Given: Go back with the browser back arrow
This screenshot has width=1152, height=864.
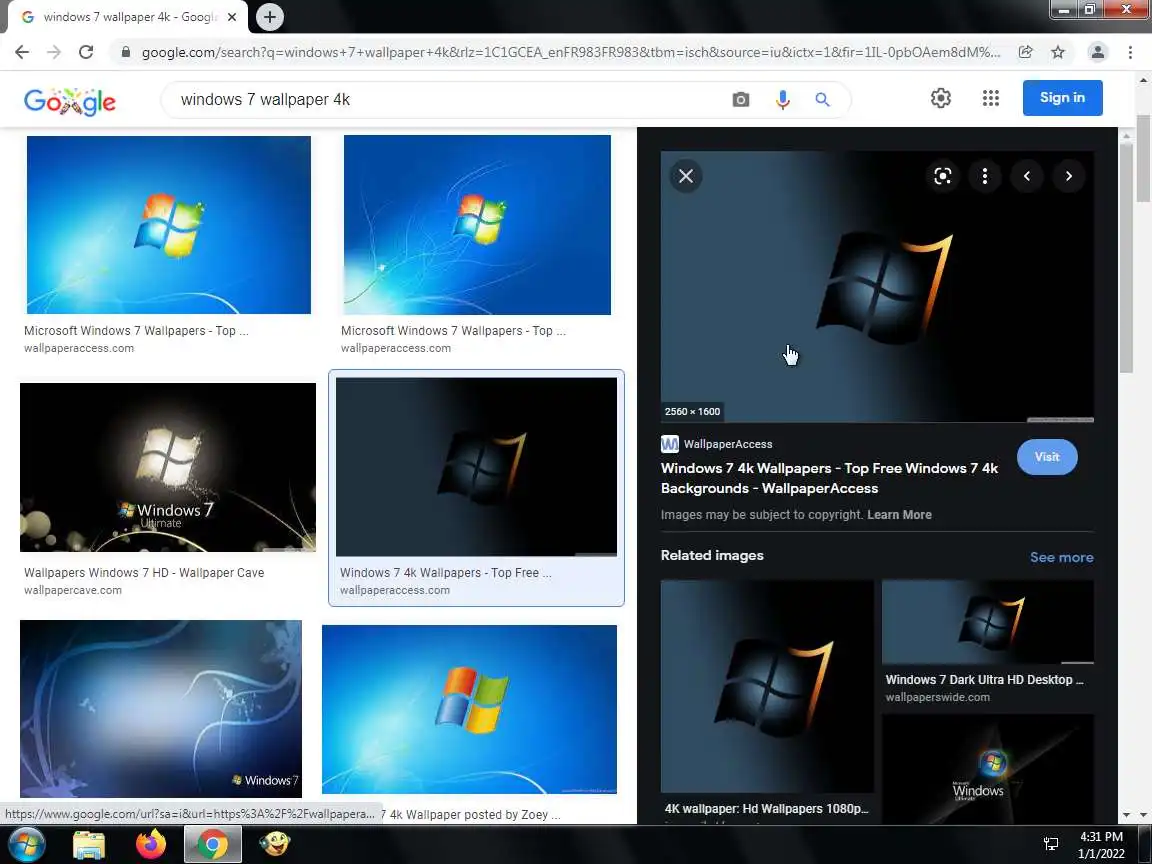Looking at the screenshot, I should (22, 52).
